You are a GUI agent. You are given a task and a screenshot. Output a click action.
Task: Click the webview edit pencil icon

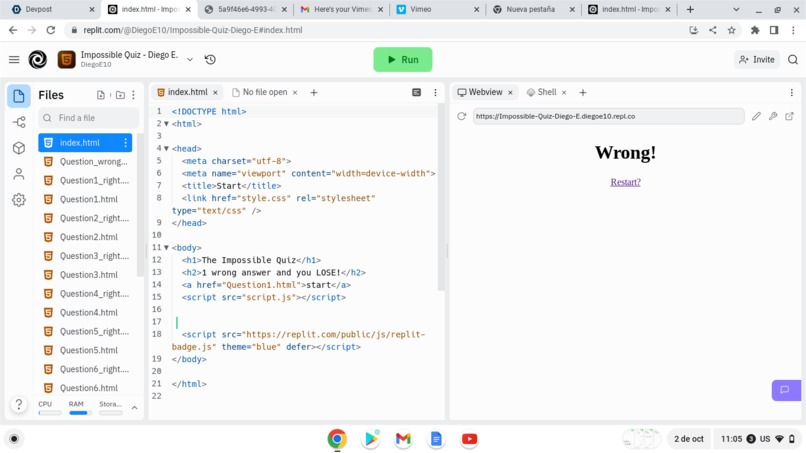(x=756, y=116)
